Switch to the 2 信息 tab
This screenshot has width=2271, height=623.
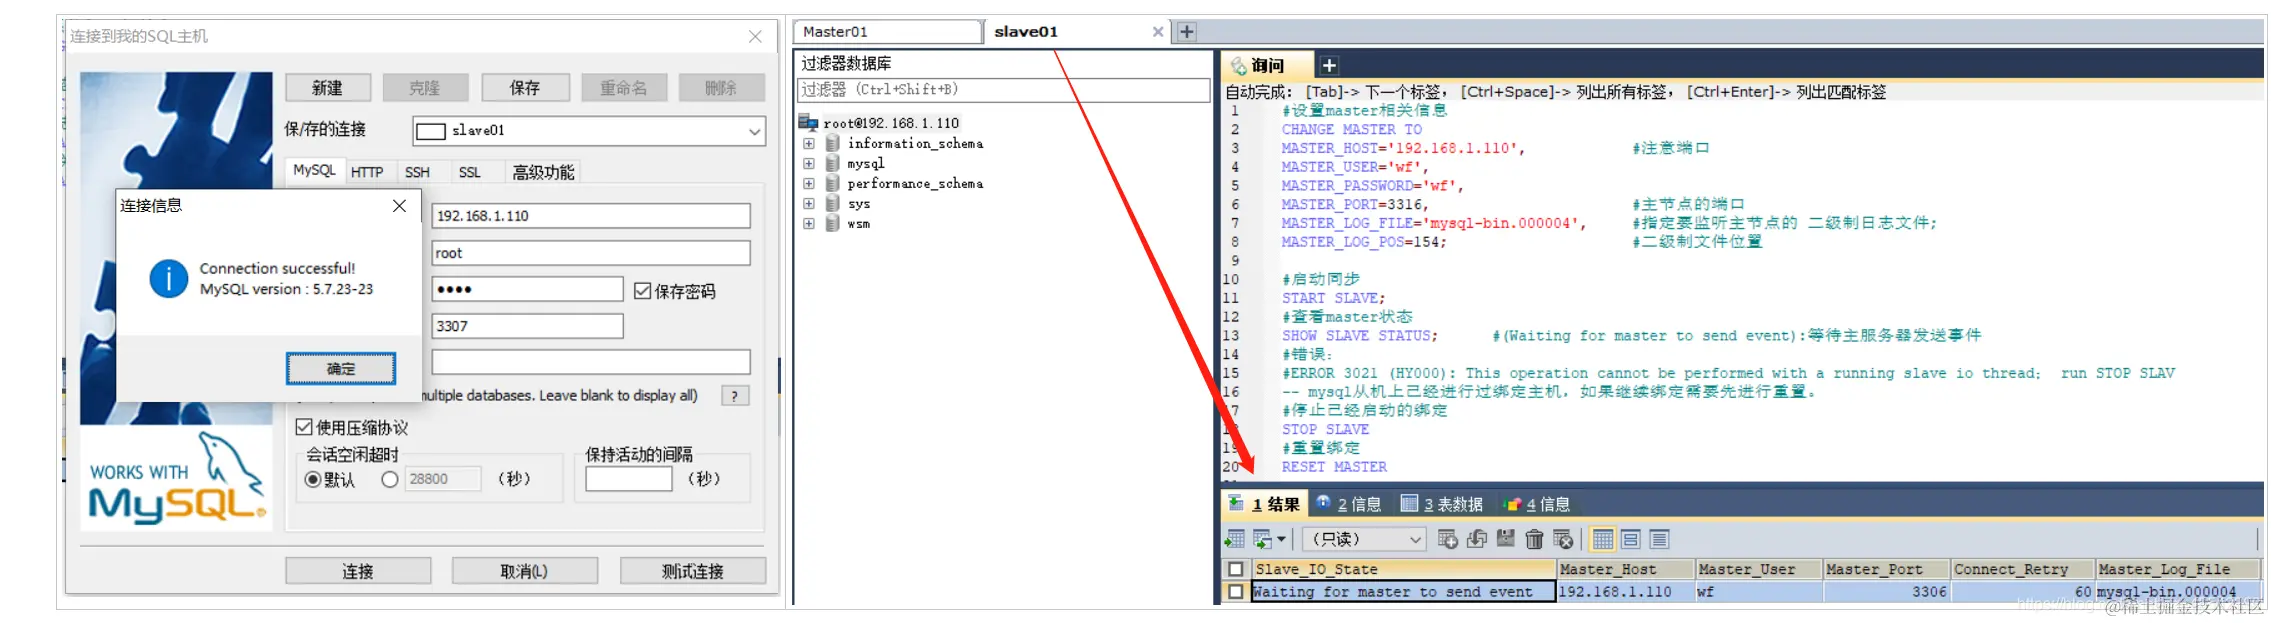click(x=1349, y=504)
